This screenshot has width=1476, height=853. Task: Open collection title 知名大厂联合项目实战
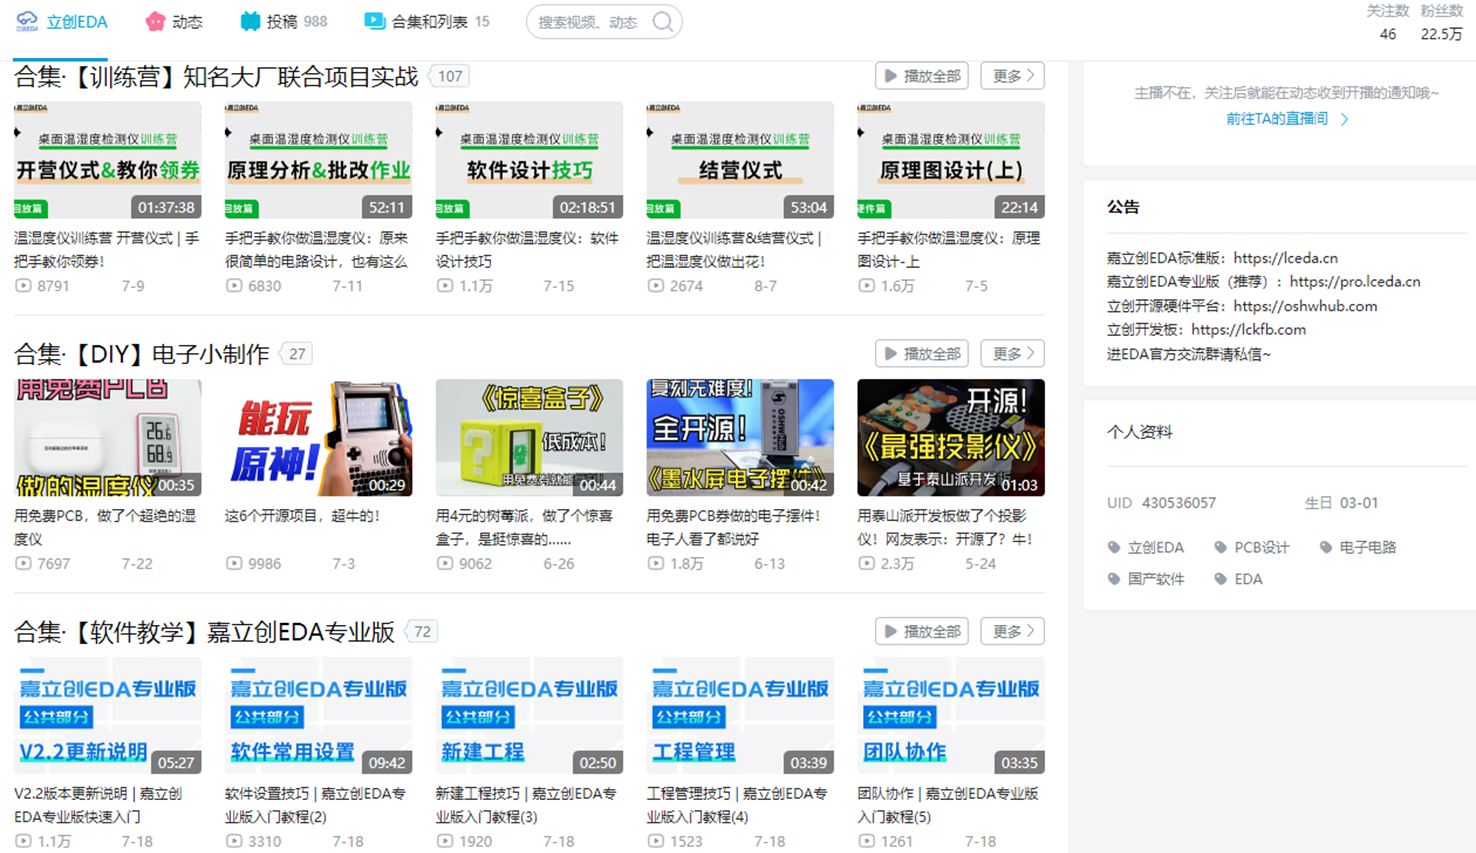click(x=216, y=77)
